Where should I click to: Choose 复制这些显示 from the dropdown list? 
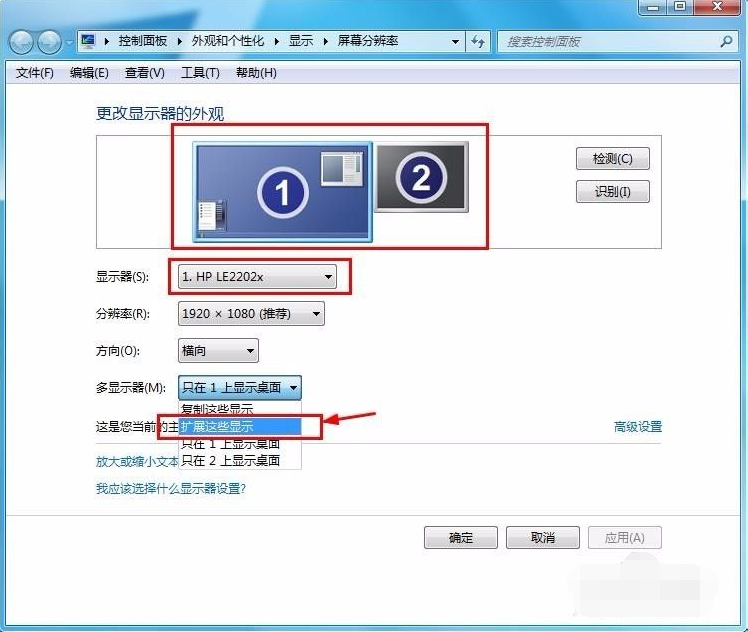click(x=217, y=410)
